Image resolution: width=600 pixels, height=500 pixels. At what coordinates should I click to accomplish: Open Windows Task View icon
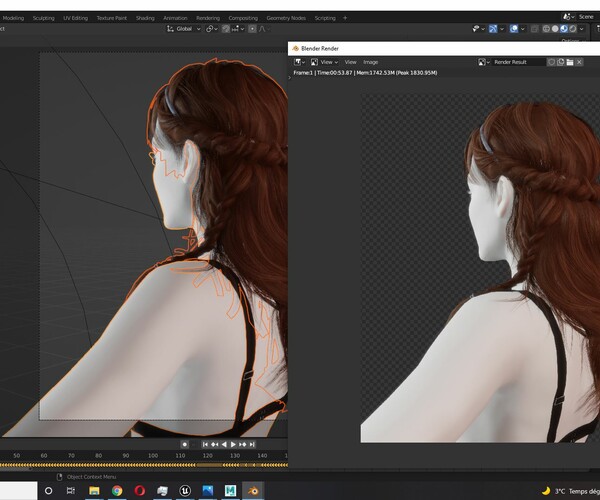pyautogui.click(x=71, y=491)
